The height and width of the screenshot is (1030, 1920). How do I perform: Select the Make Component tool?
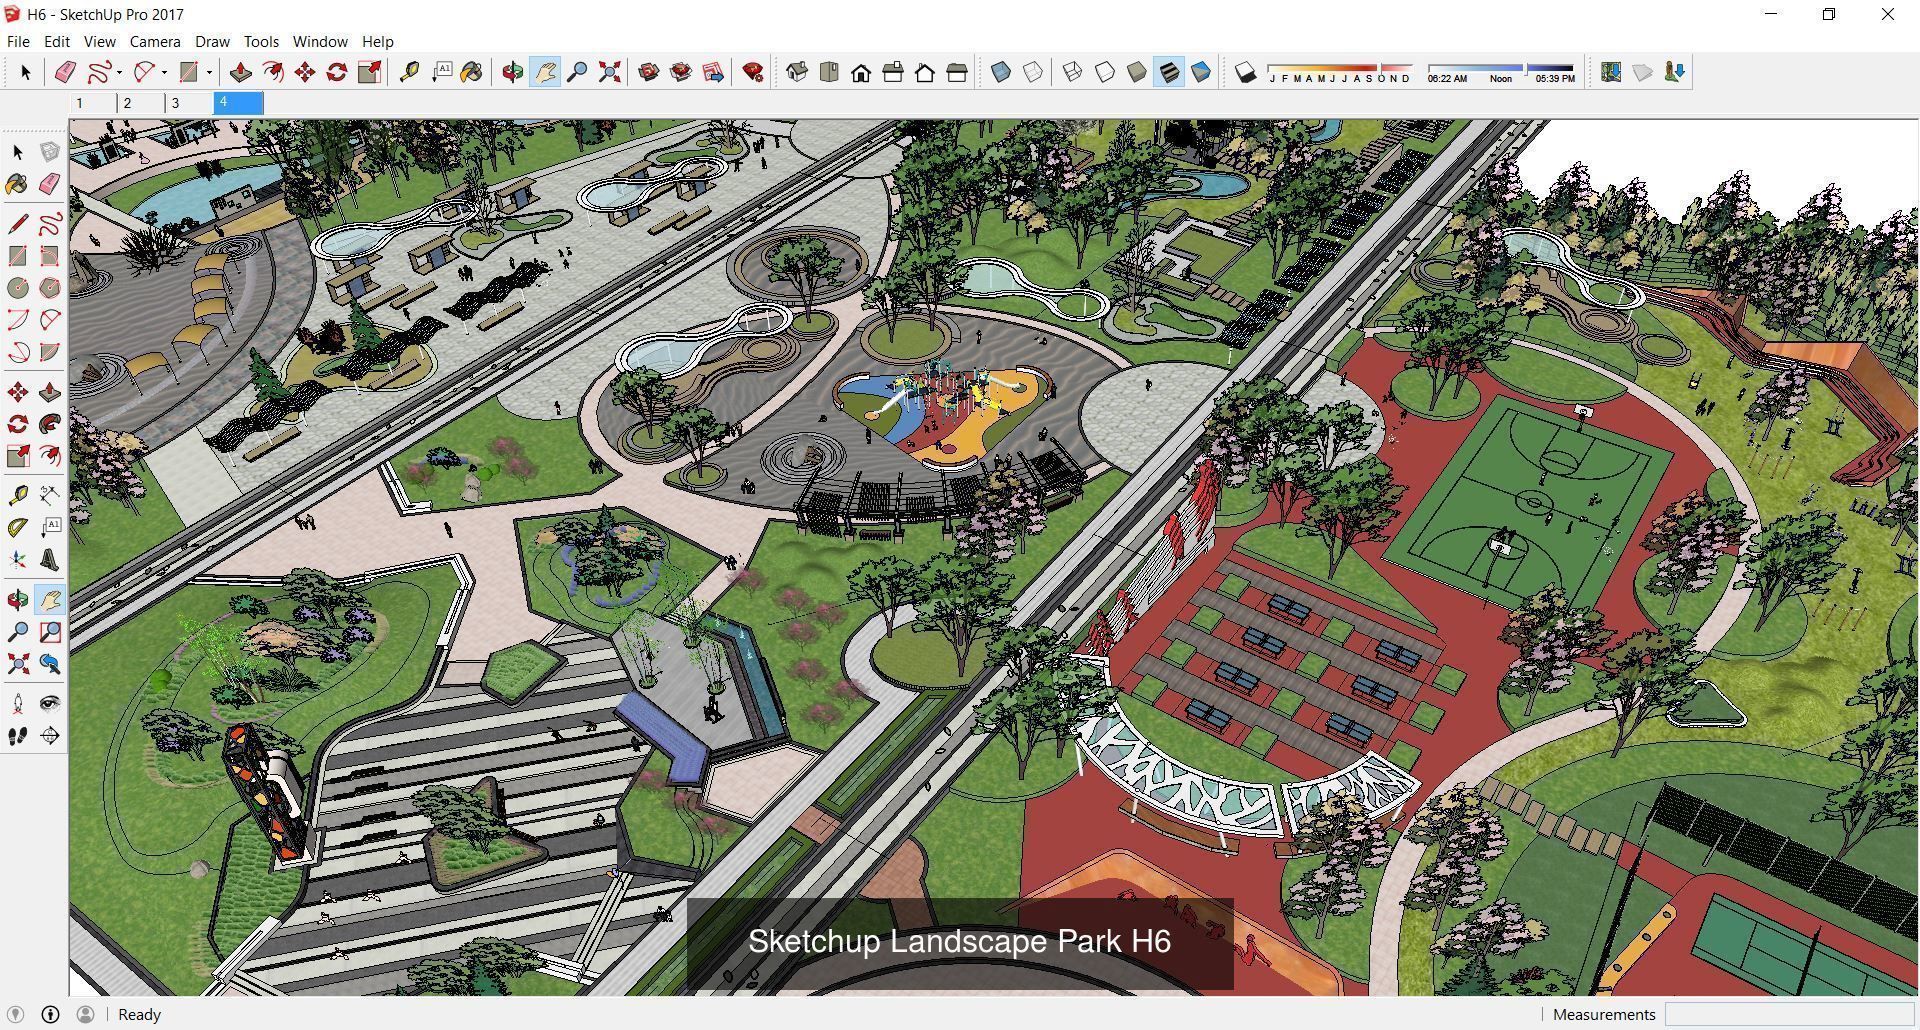[49, 152]
